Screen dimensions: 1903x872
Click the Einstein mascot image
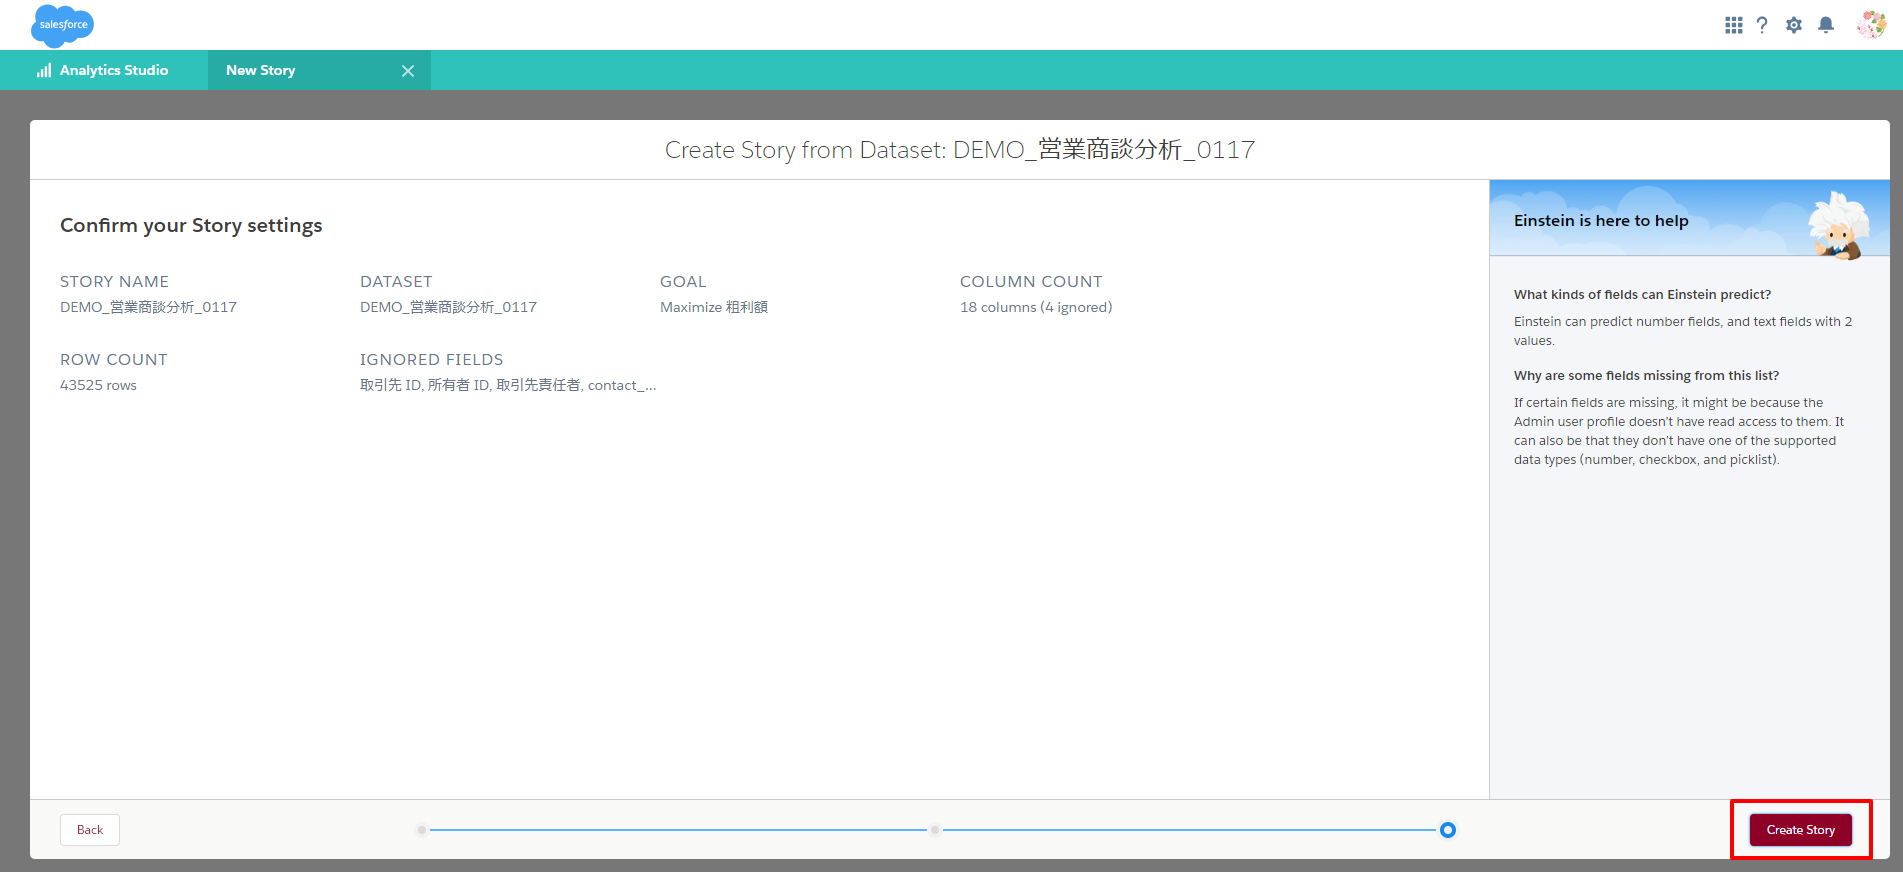coord(1838,226)
